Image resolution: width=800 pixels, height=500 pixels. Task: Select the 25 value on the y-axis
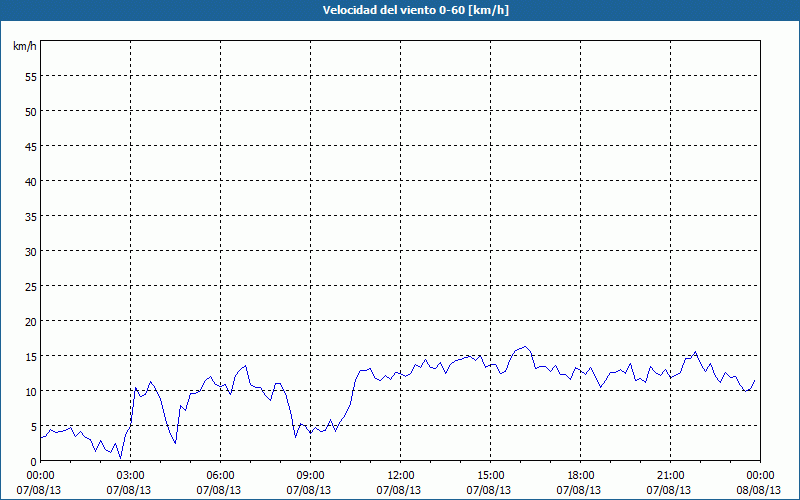click(x=31, y=286)
